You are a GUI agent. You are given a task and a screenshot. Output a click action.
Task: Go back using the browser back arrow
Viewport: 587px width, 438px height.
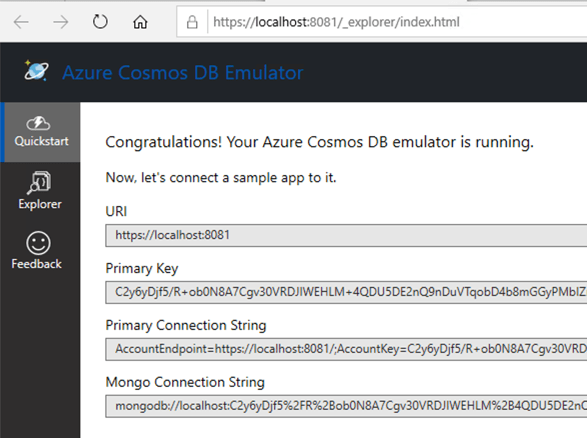pyautogui.click(x=21, y=22)
